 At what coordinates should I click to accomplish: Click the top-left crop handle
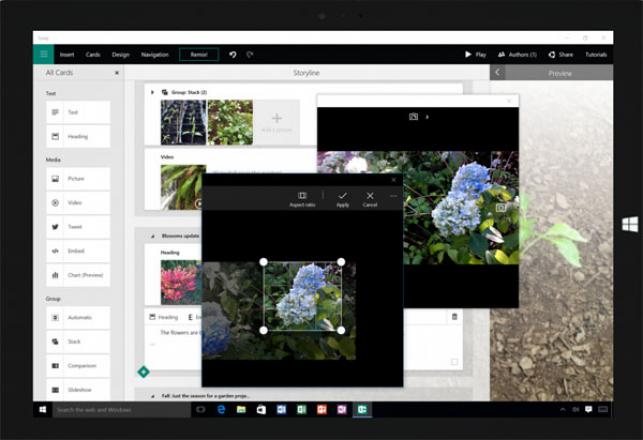click(264, 262)
